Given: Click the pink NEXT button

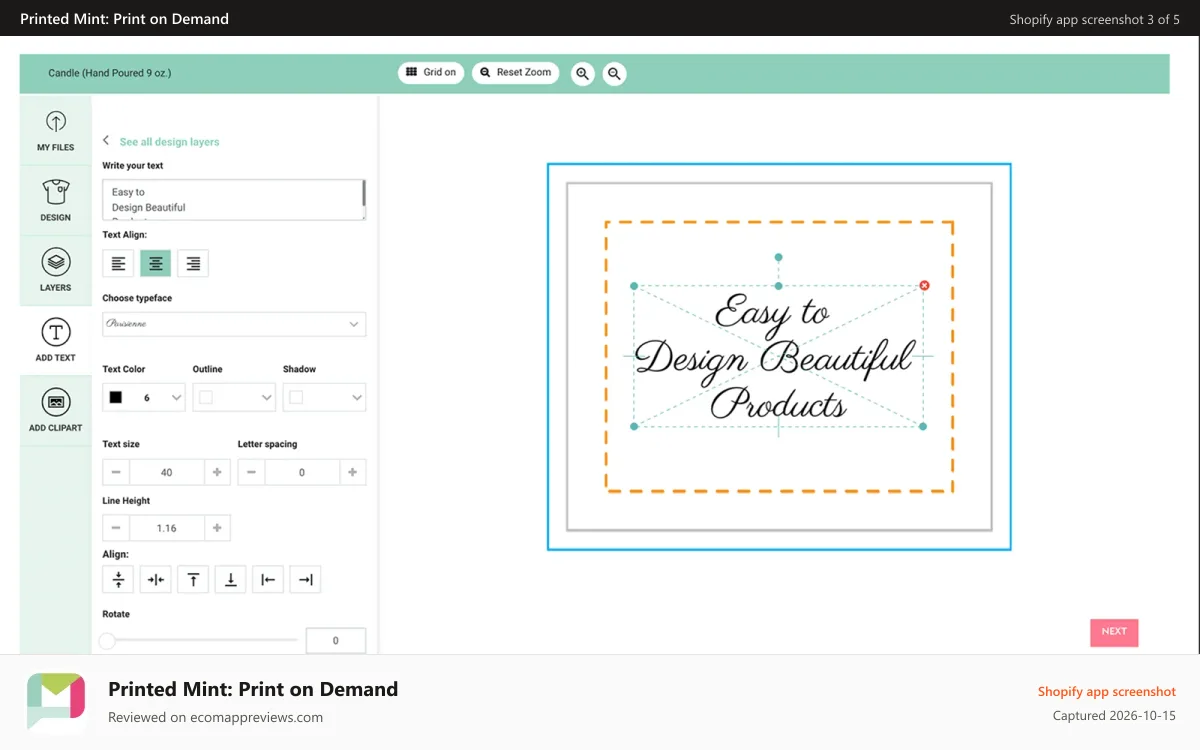Looking at the screenshot, I should coord(1114,632).
